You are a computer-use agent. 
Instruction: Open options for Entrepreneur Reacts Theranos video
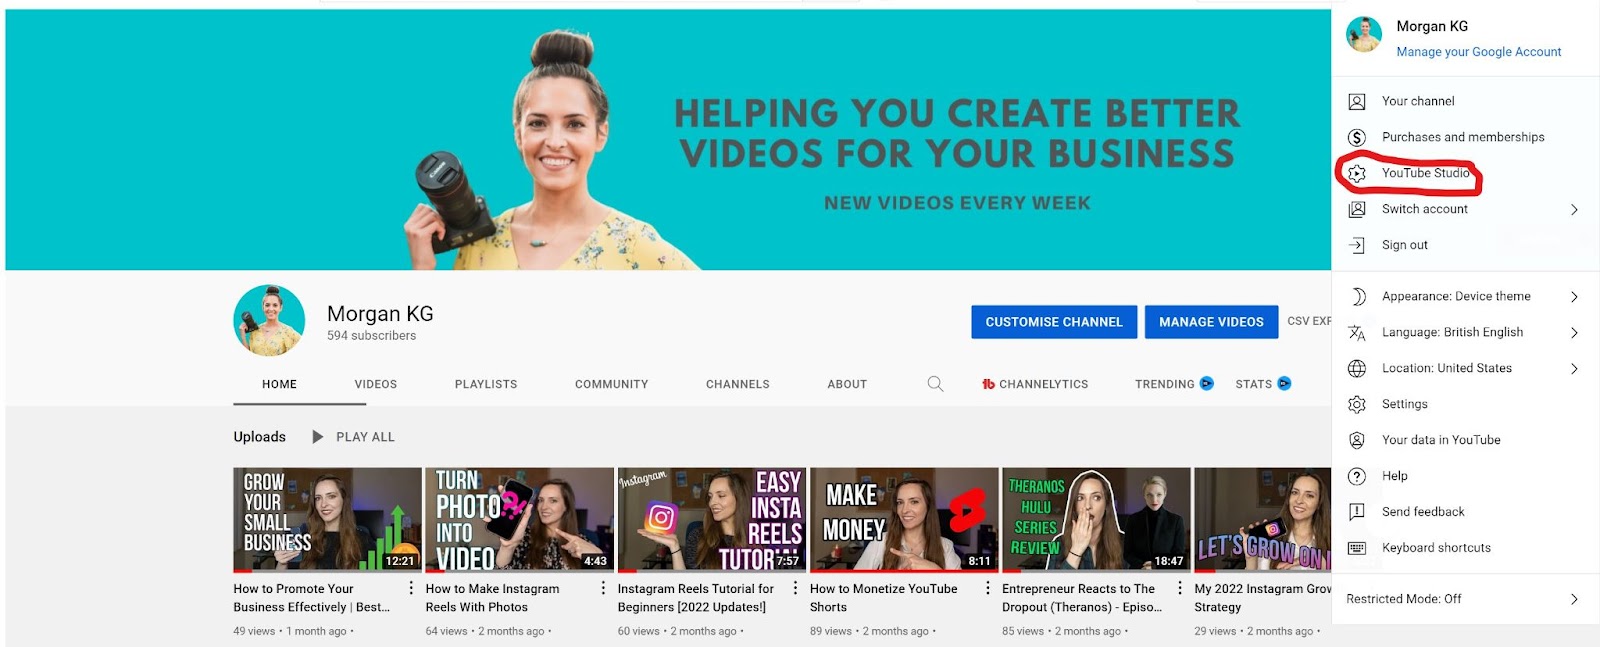pos(1180,588)
